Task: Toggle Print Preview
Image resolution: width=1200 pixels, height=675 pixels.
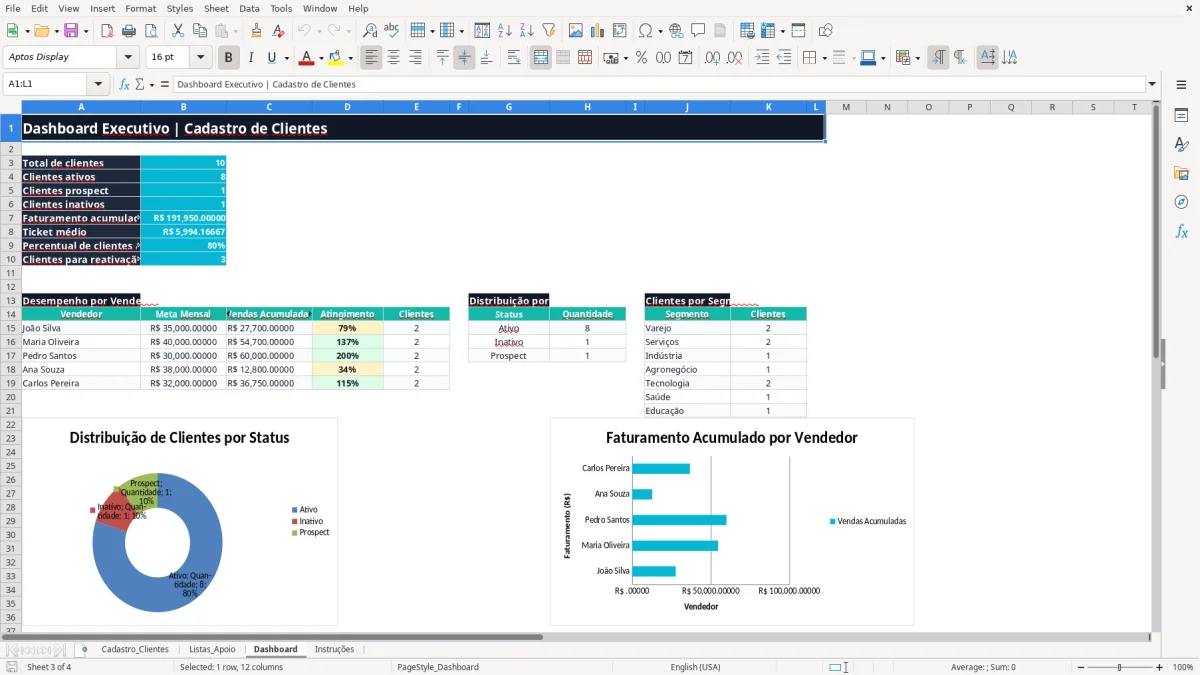Action: (x=150, y=31)
